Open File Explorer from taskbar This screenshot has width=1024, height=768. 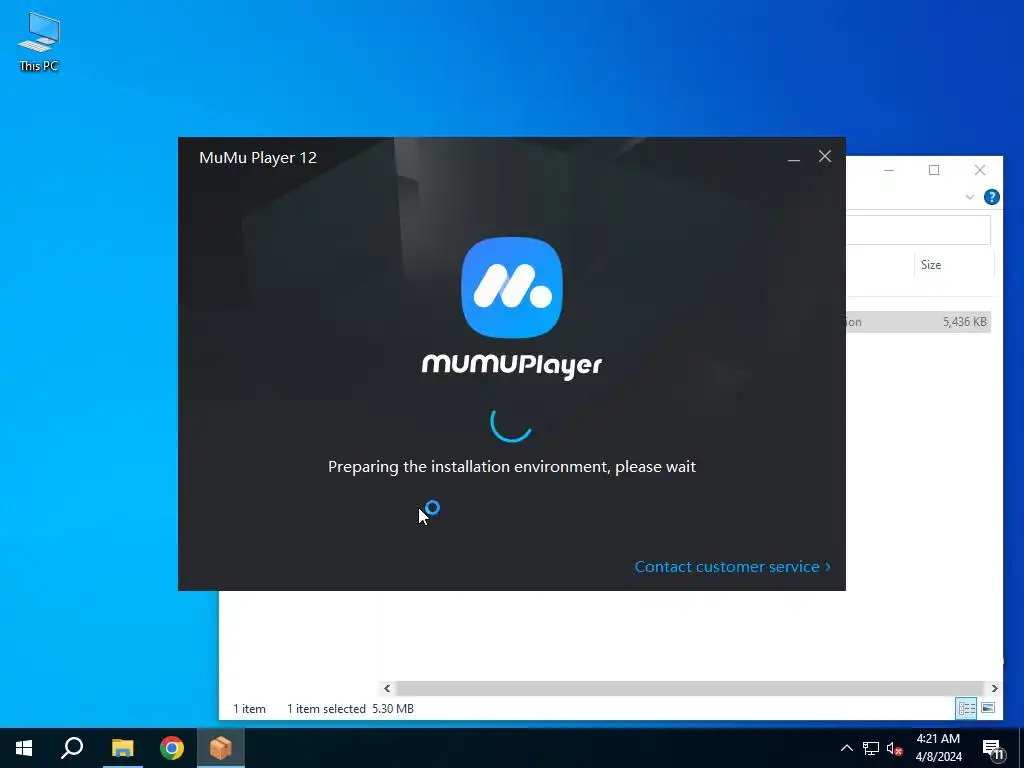pyautogui.click(x=122, y=748)
